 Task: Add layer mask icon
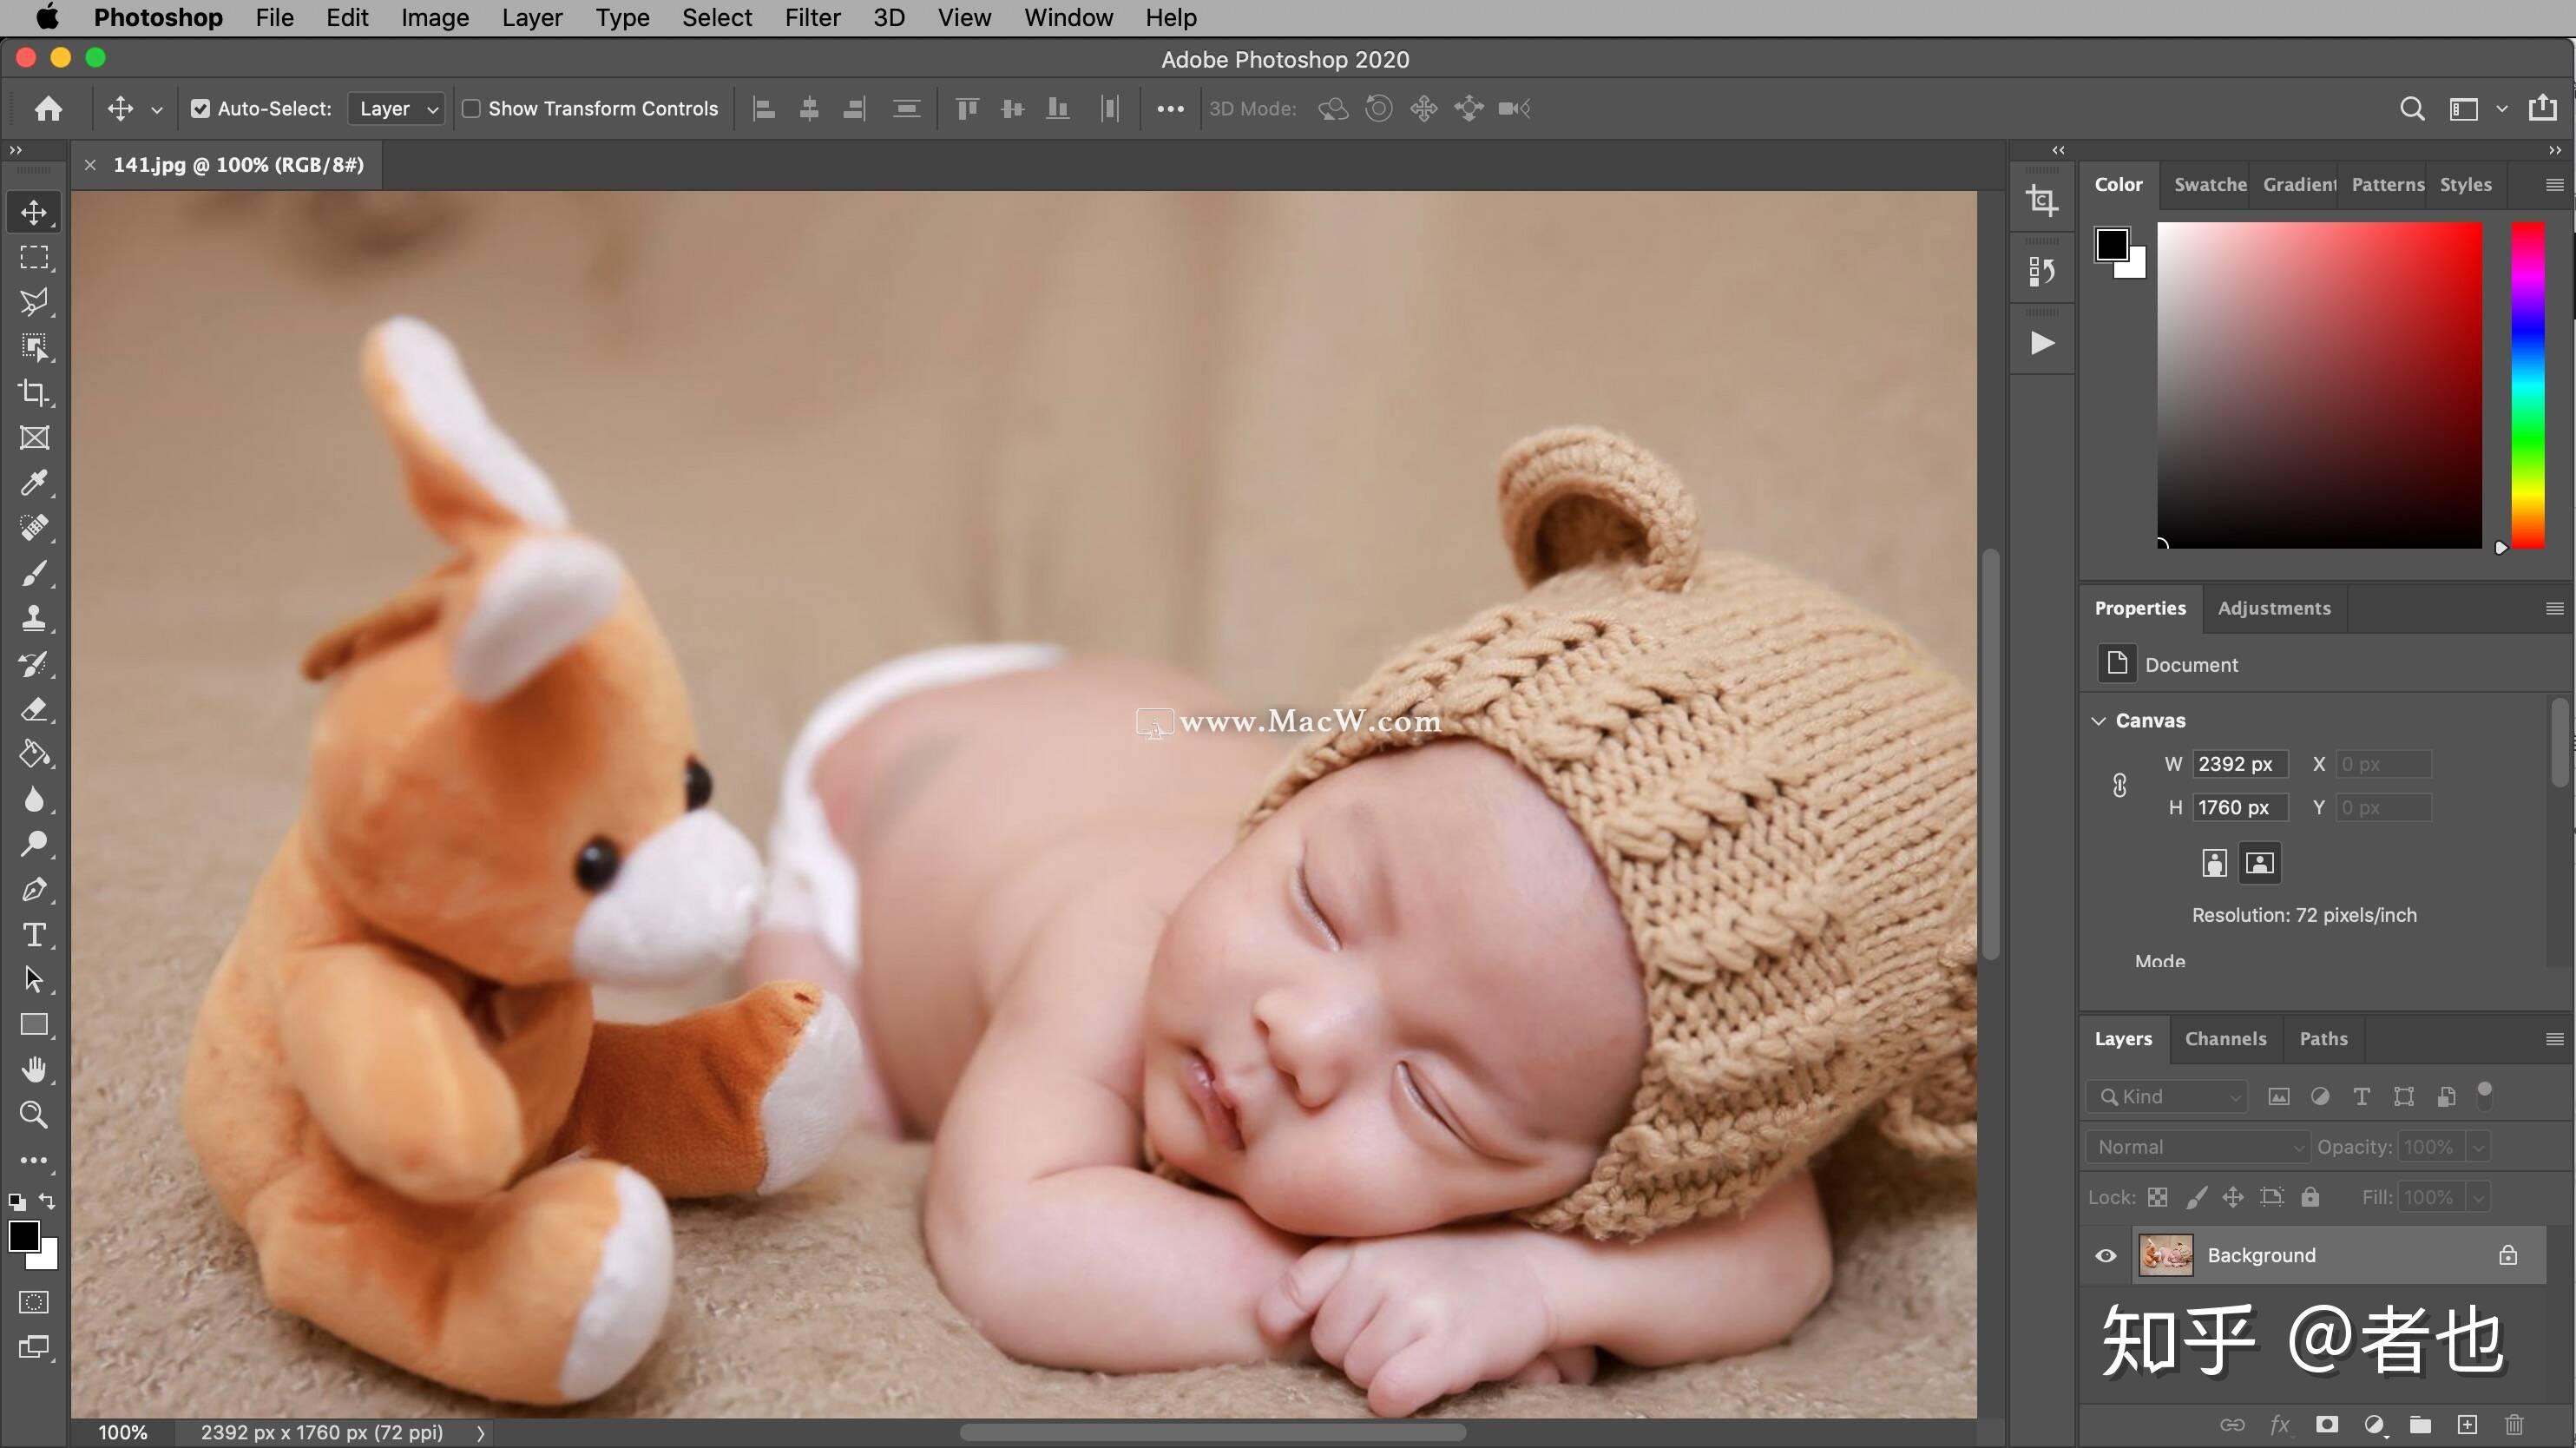click(2327, 1424)
